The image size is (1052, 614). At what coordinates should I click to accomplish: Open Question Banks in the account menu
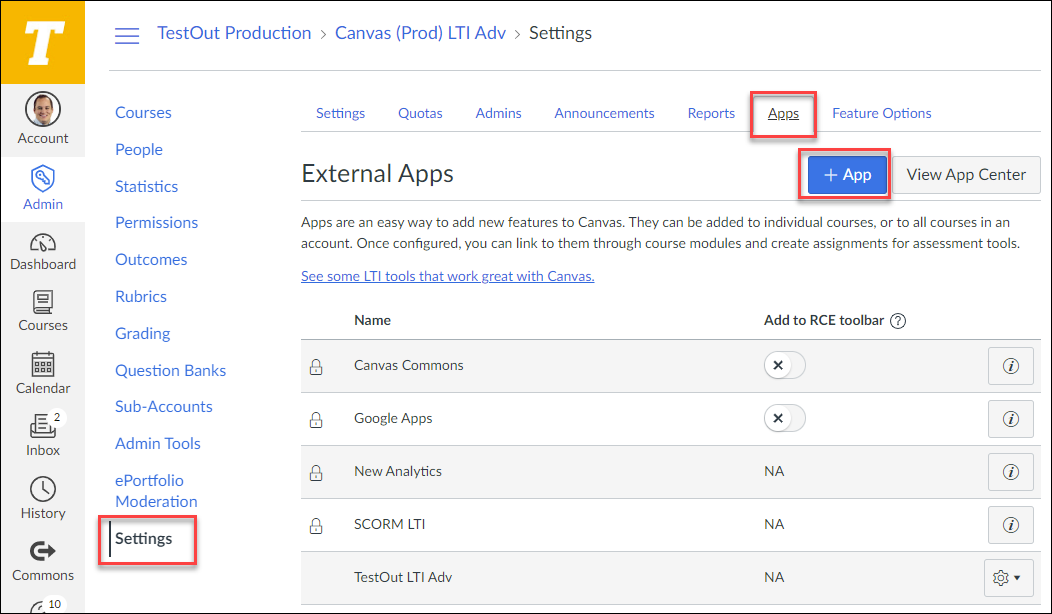tap(170, 370)
